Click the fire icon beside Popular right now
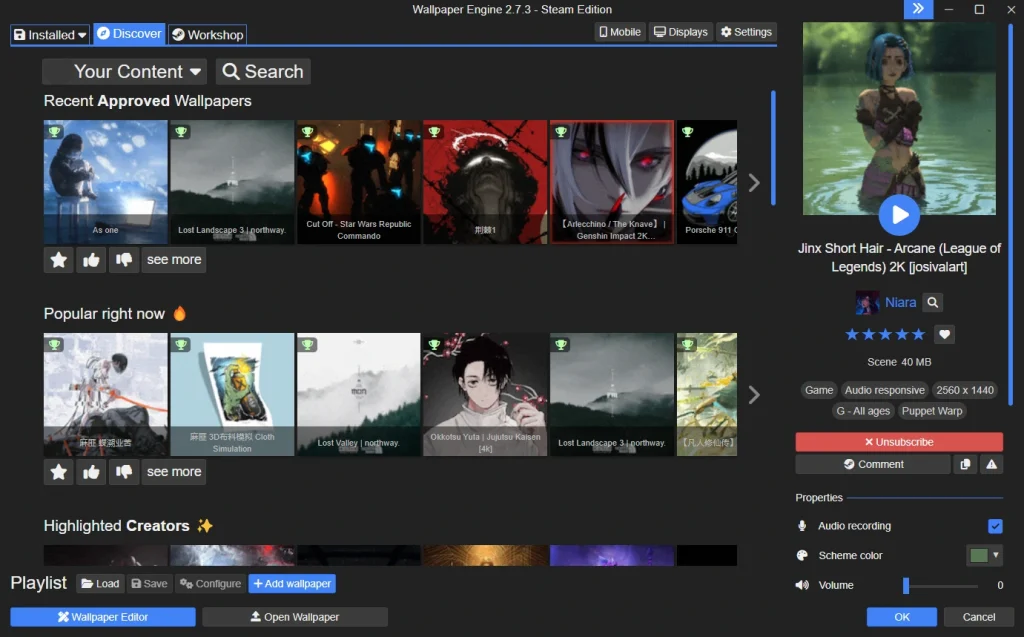The height and width of the screenshot is (637, 1024). [180, 314]
